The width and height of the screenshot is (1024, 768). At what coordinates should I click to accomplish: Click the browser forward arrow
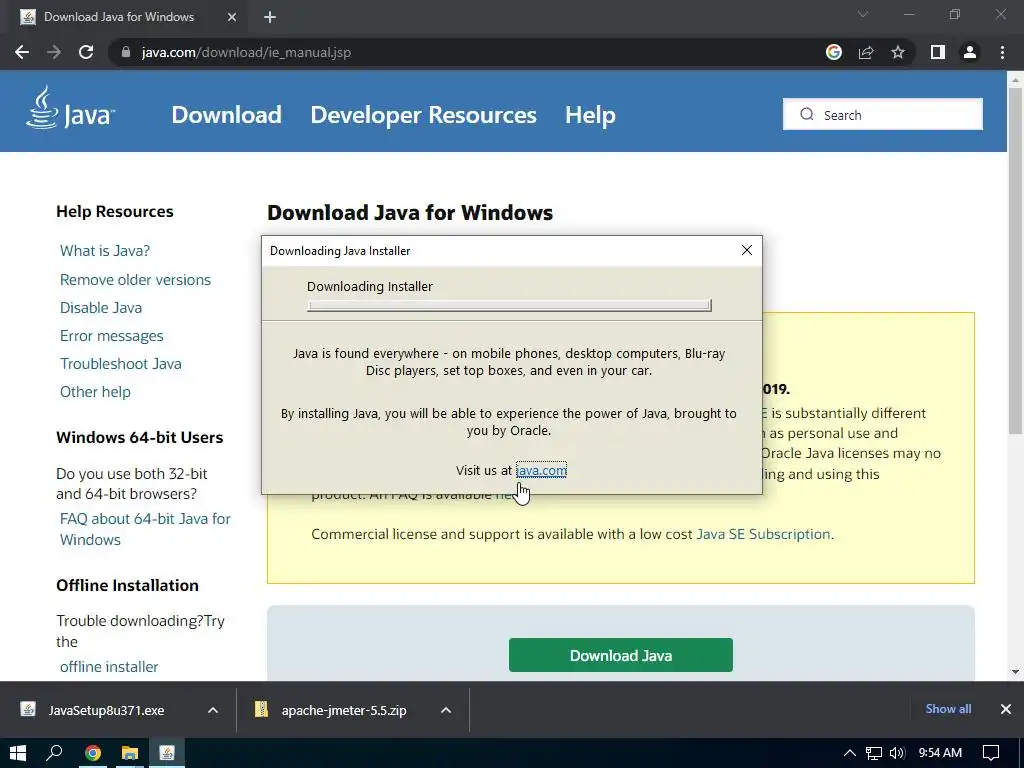pyautogui.click(x=54, y=52)
